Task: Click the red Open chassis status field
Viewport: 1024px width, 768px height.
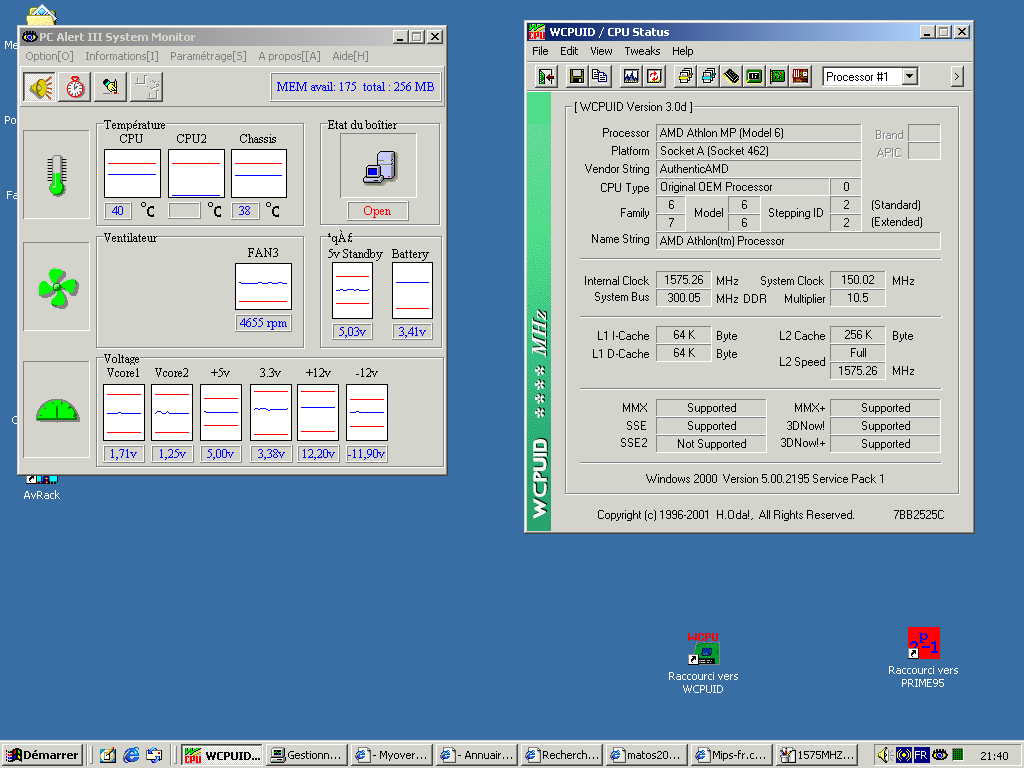Action: (x=377, y=211)
